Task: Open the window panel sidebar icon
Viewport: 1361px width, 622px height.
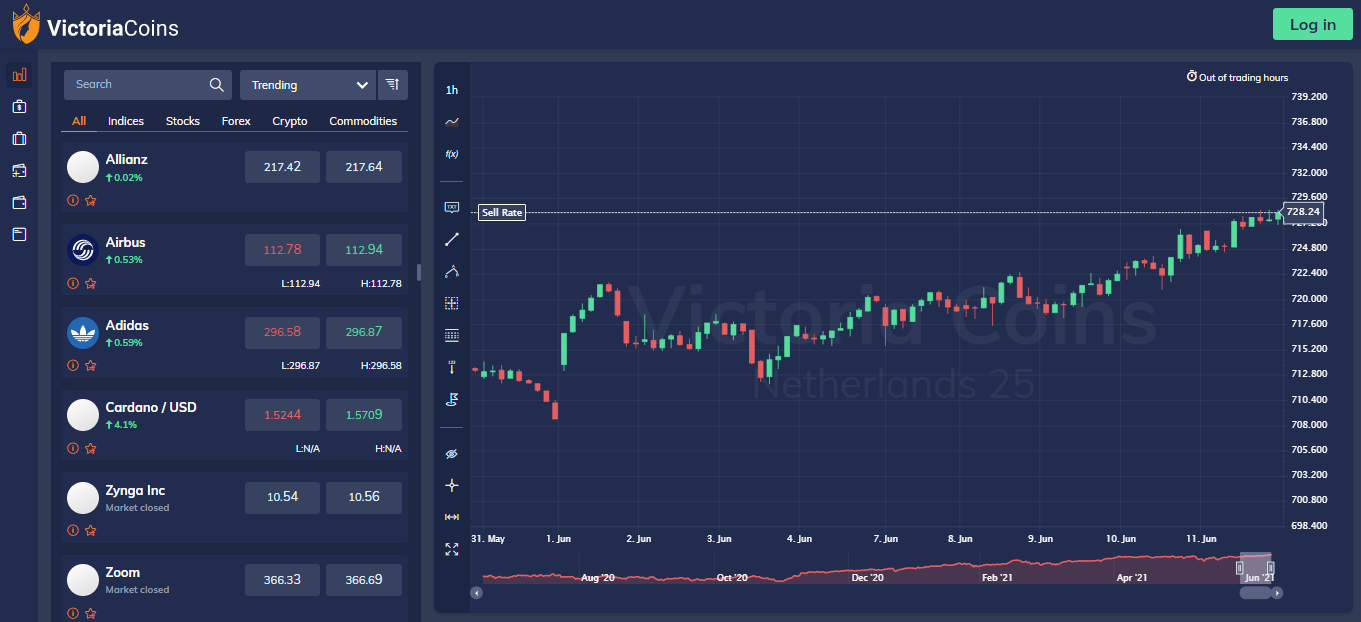Action: click(x=19, y=234)
